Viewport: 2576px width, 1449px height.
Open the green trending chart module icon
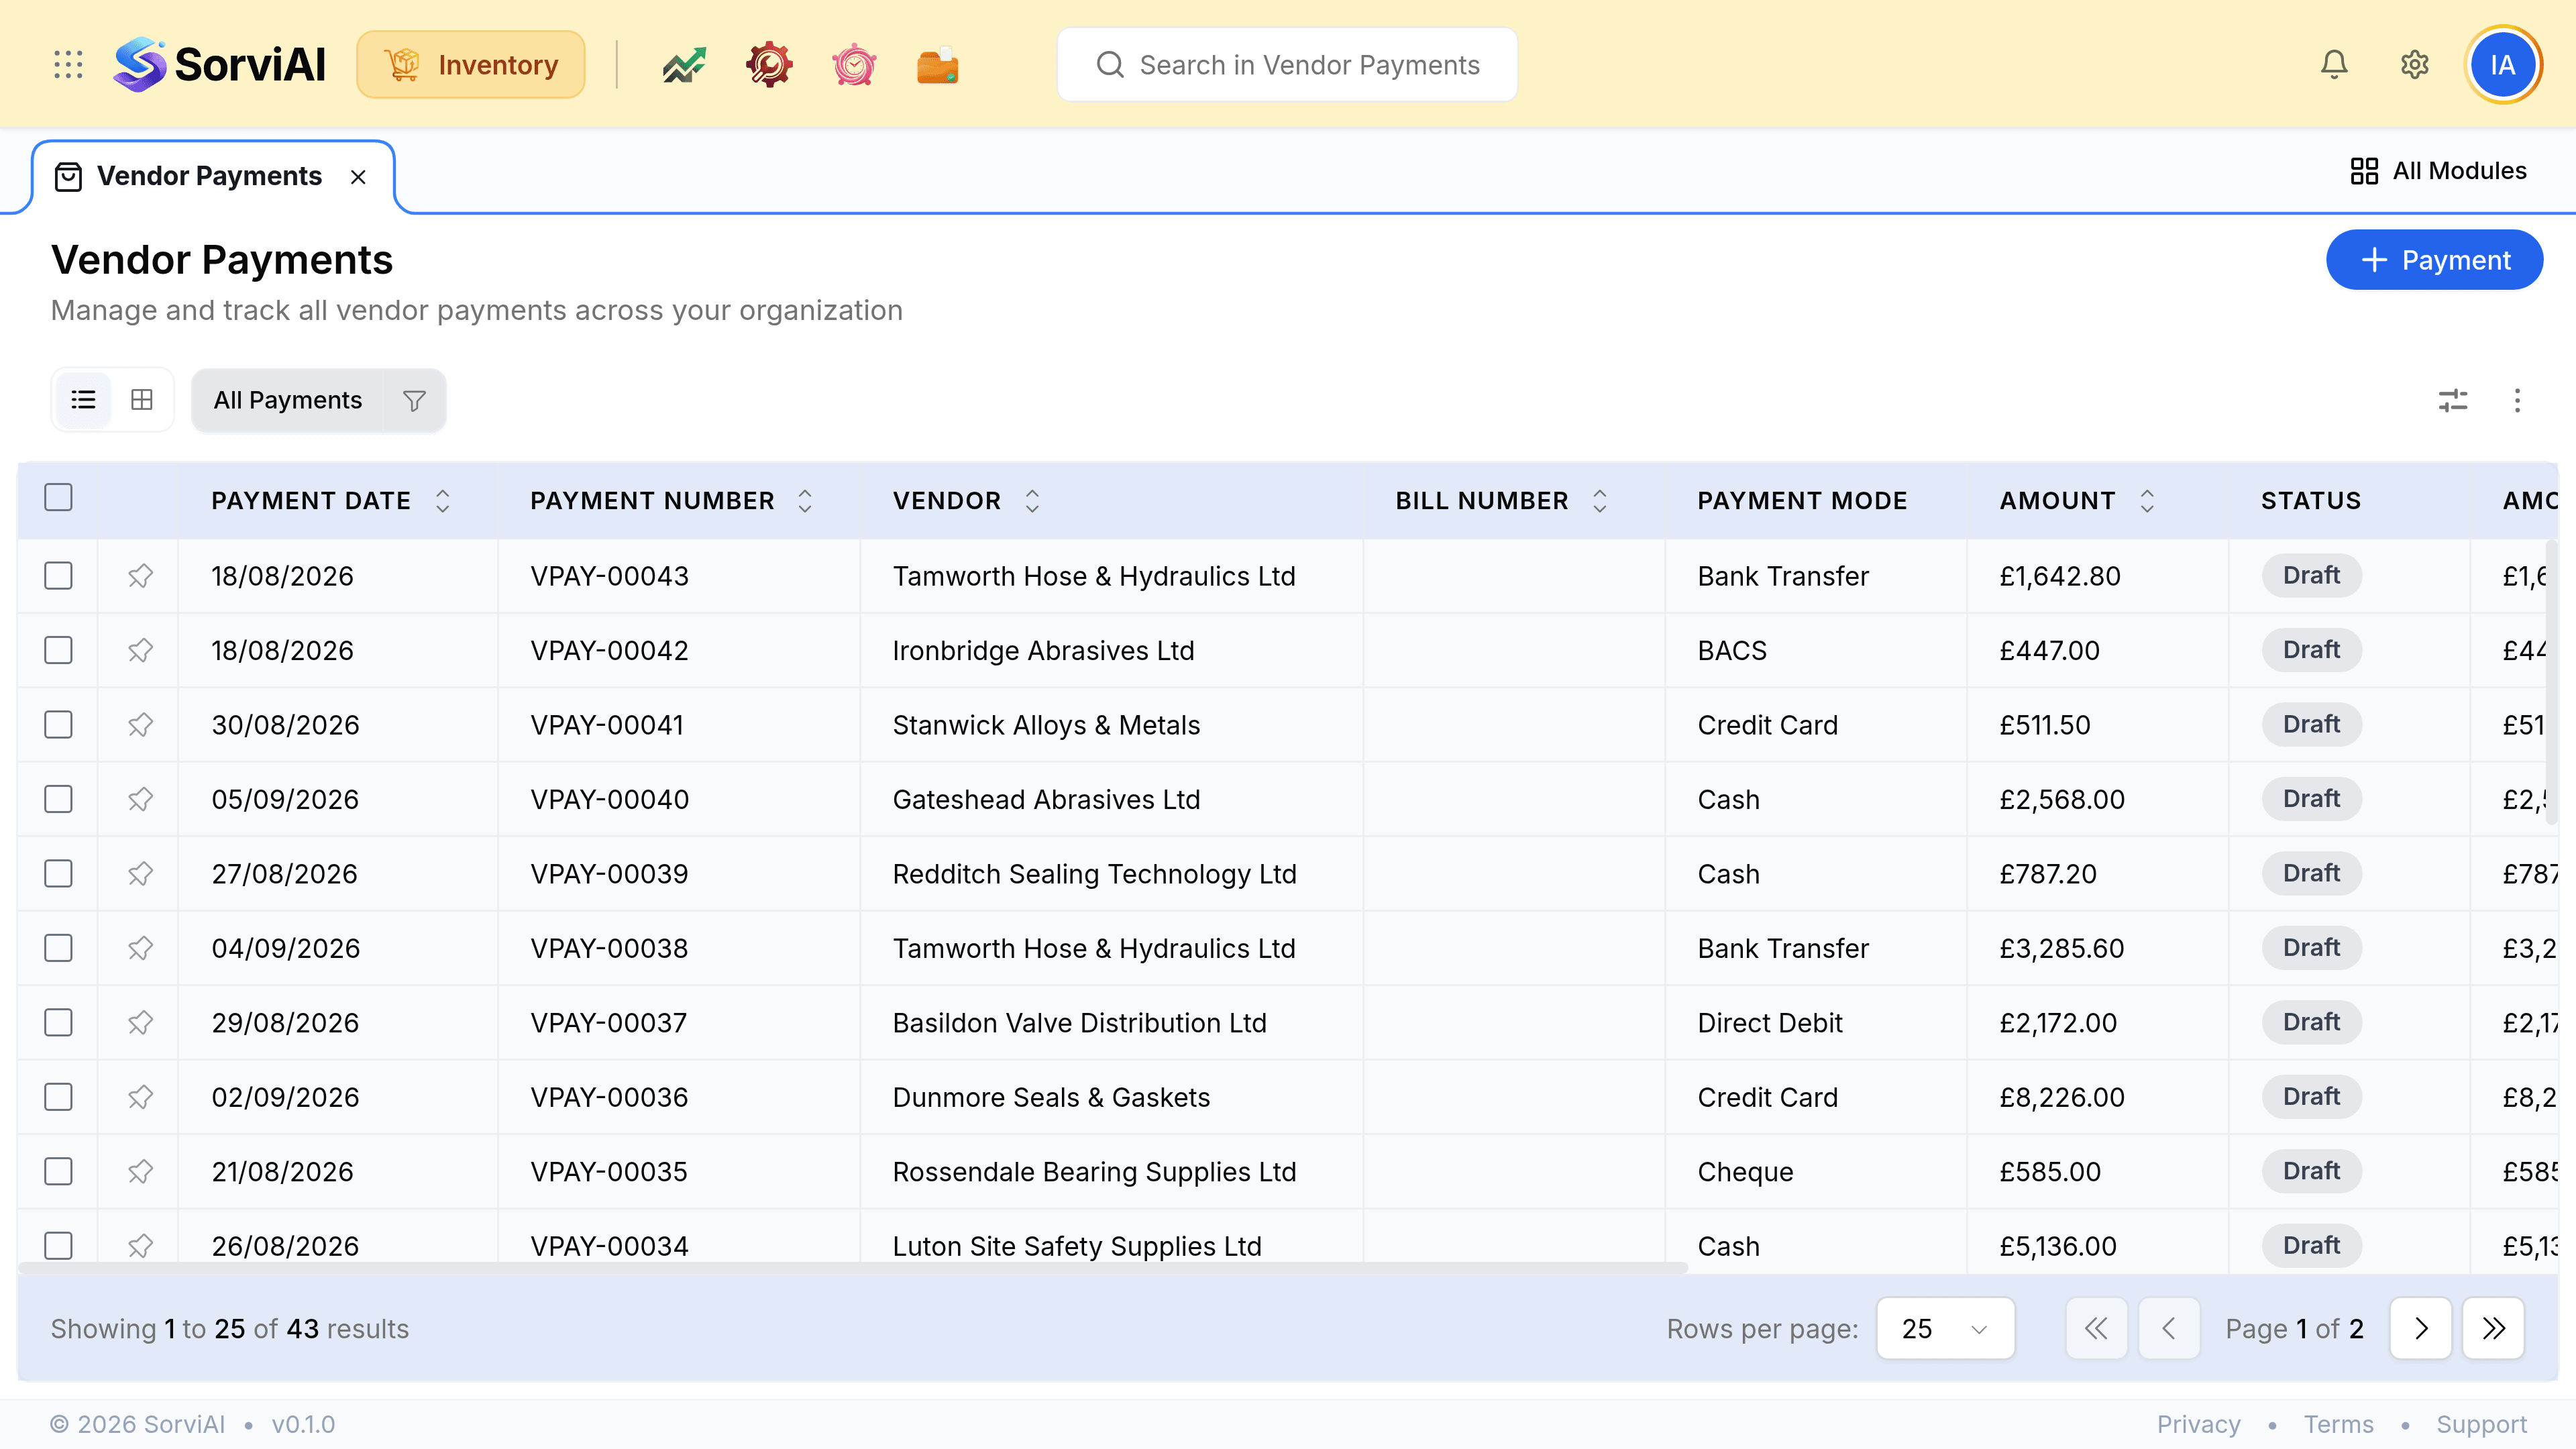[684, 65]
